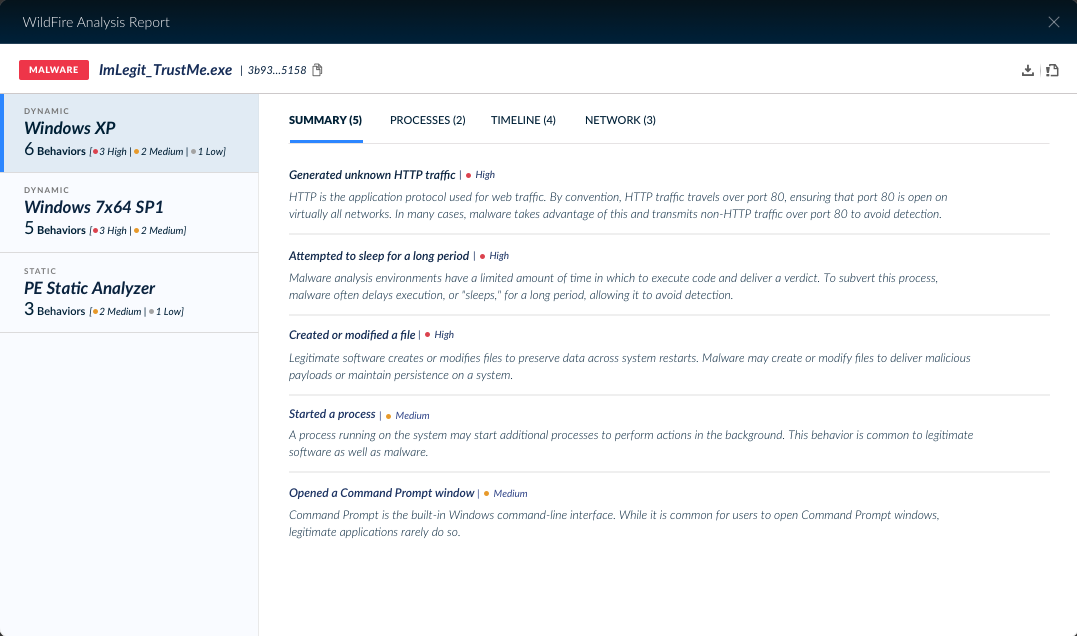Switch to the Network (3) tab

[620, 120]
